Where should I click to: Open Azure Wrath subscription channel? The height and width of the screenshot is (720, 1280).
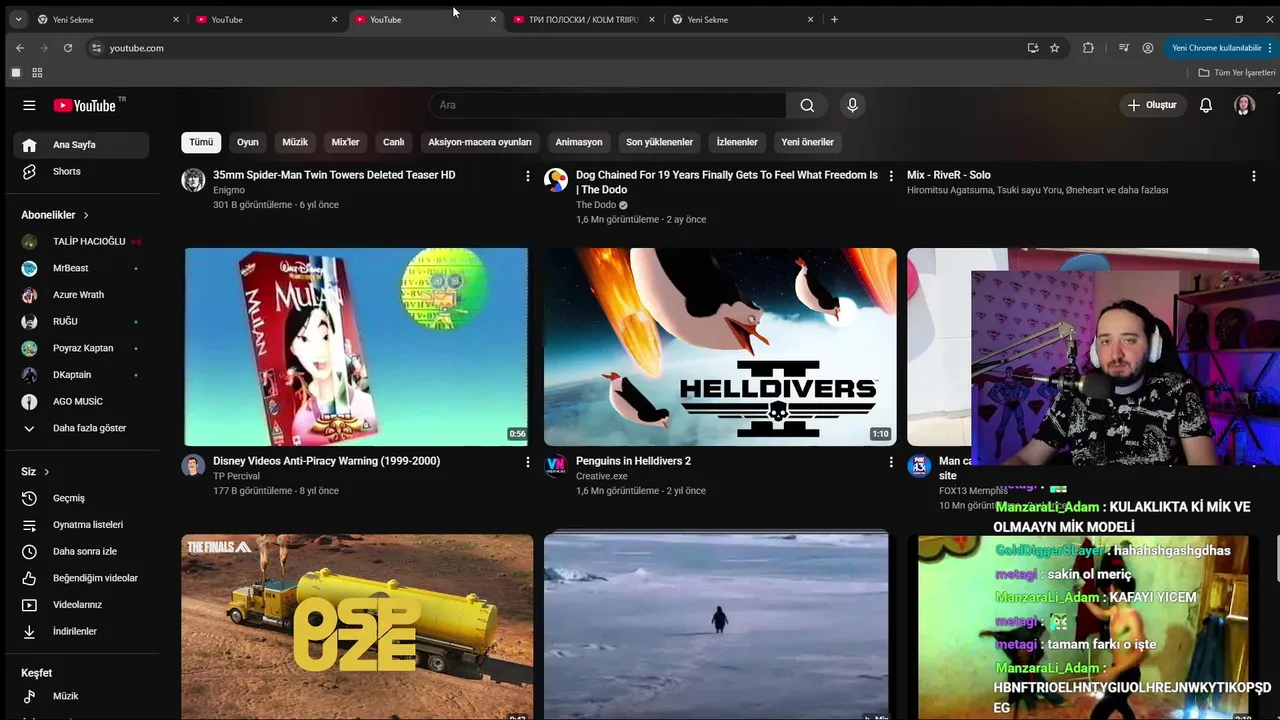[81, 295]
